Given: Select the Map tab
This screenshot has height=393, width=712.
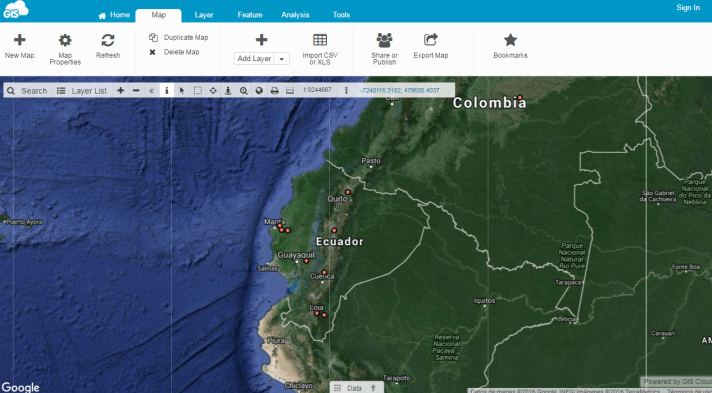Looking at the screenshot, I should coord(158,15).
